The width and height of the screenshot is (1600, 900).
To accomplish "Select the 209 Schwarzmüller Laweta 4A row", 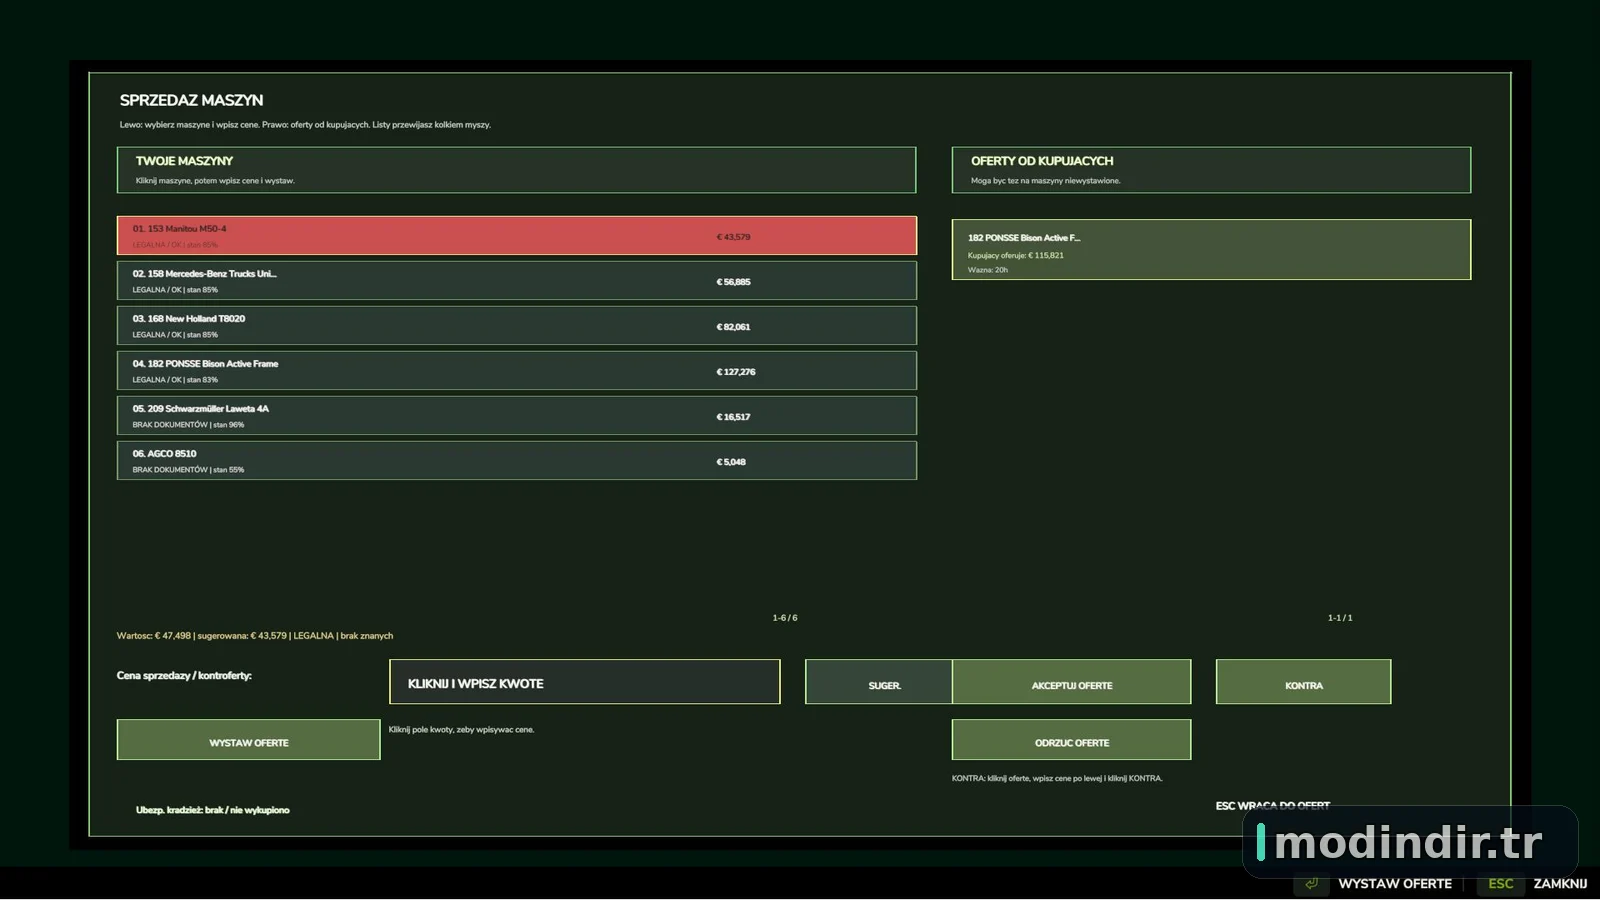I will [x=516, y=416].
